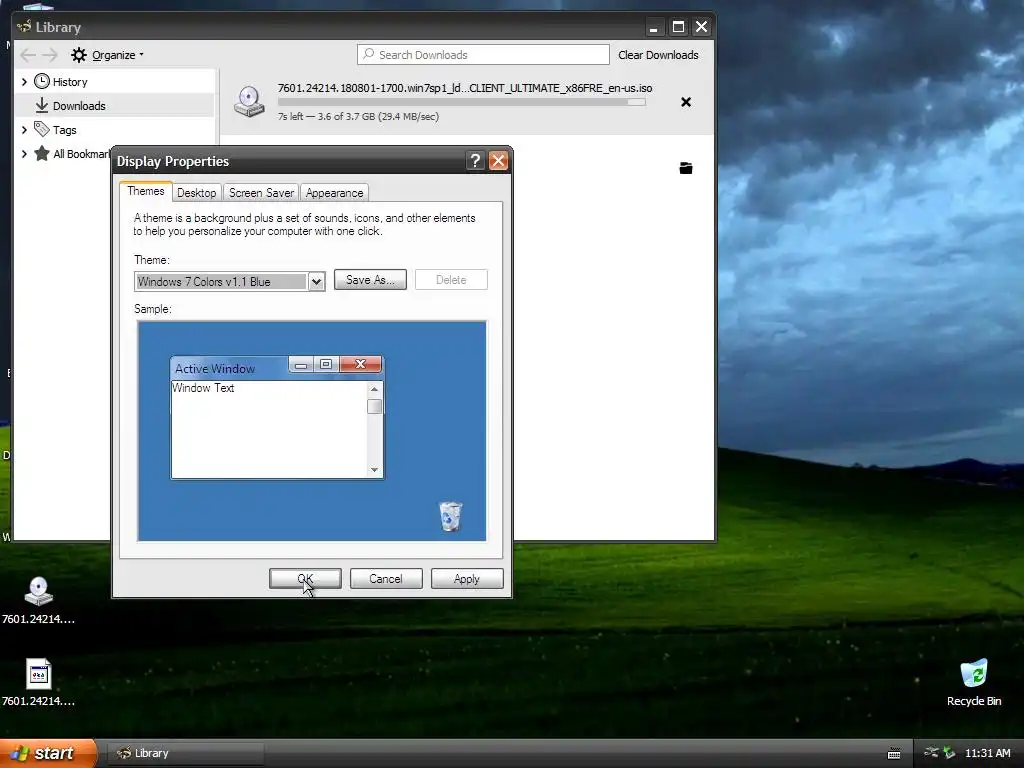Click the sample window minimize button
Screen dimensions: 1024x768
pos(301,364)
